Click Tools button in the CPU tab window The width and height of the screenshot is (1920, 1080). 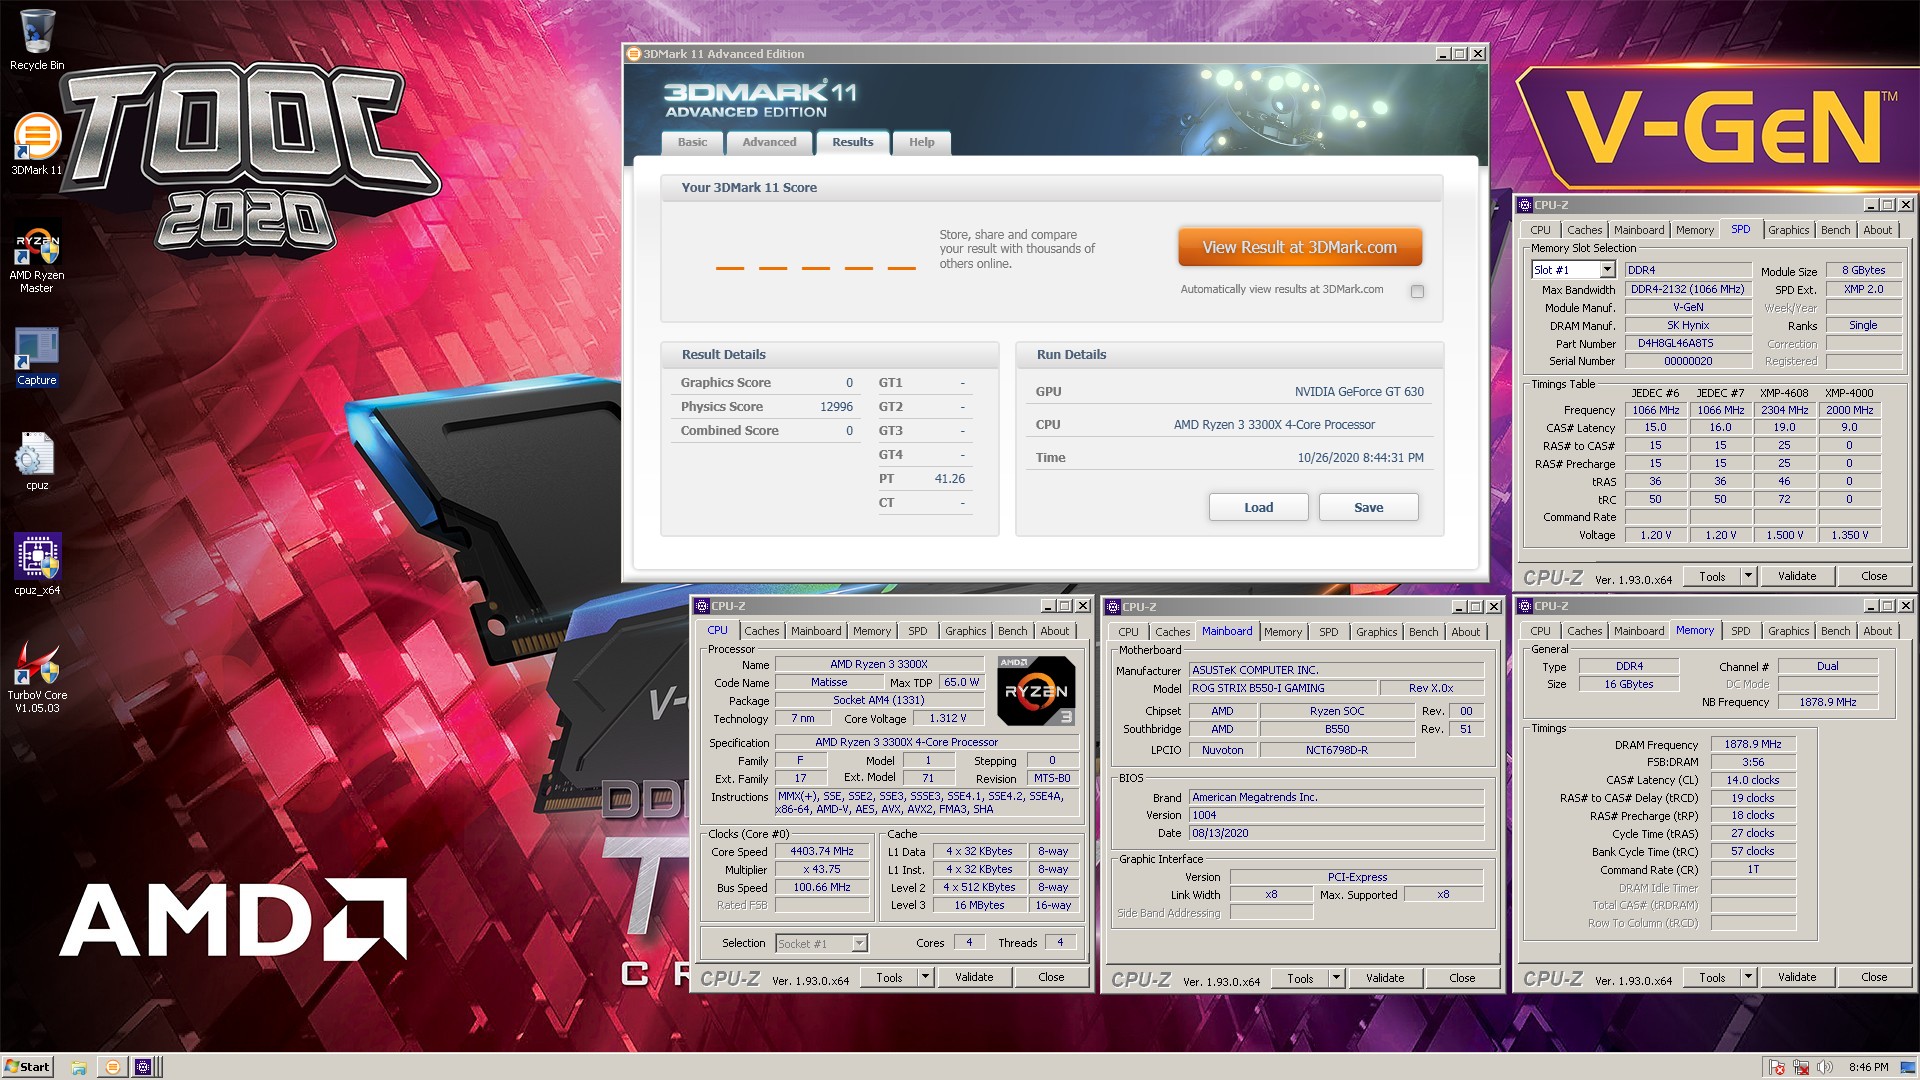tap(889, 977)
